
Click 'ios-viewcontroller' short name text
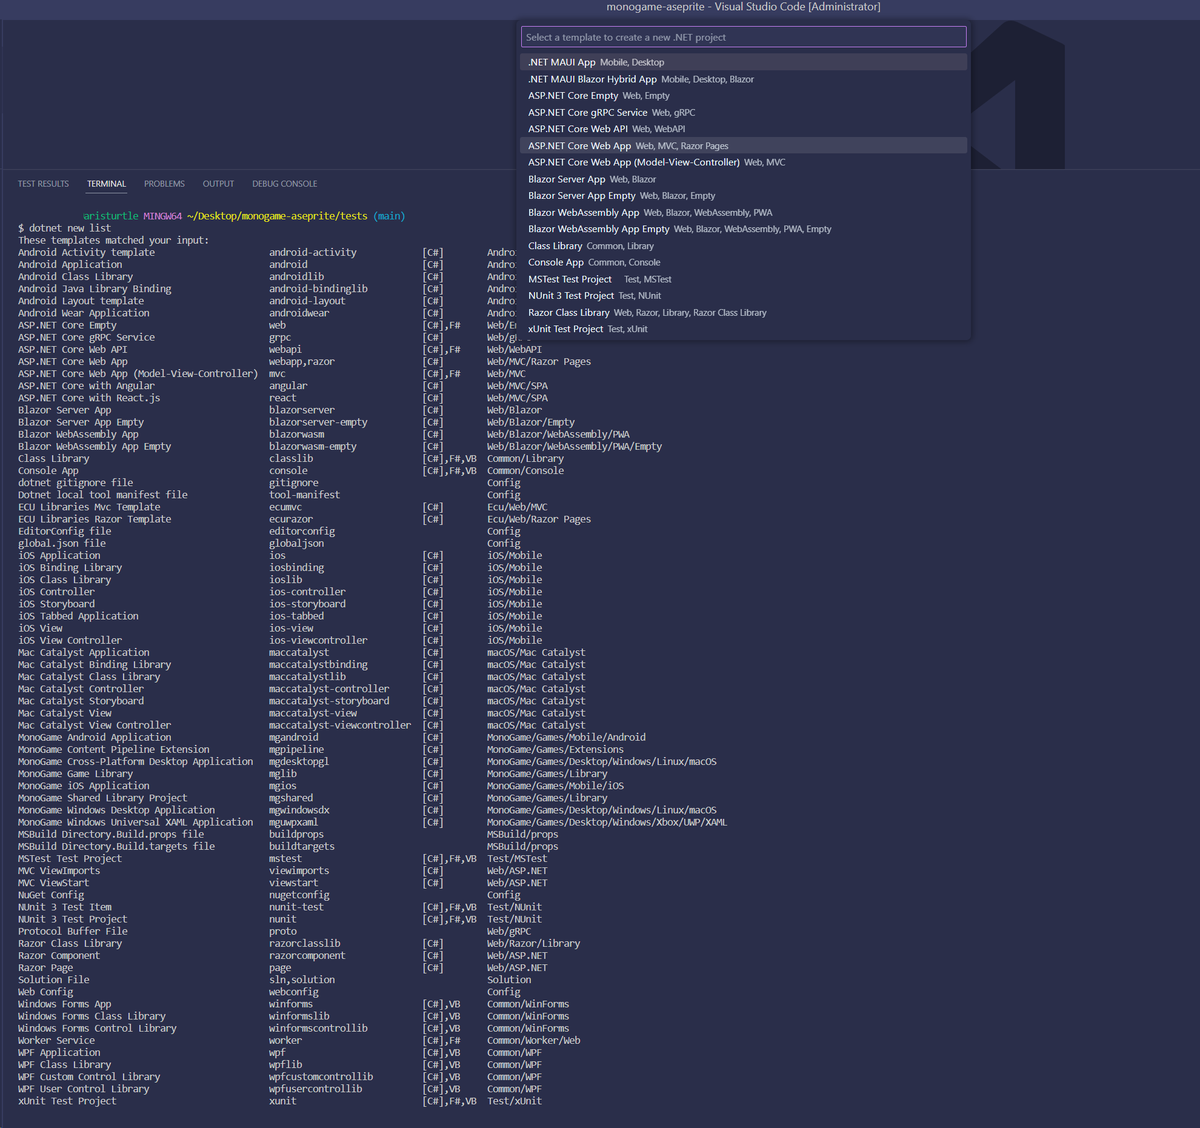click(x=318, y=640)
